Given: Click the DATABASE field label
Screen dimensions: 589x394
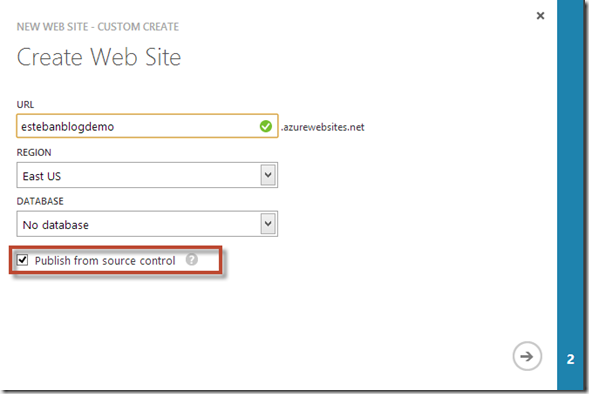Looking at the screenshot, I should point(40,201).
